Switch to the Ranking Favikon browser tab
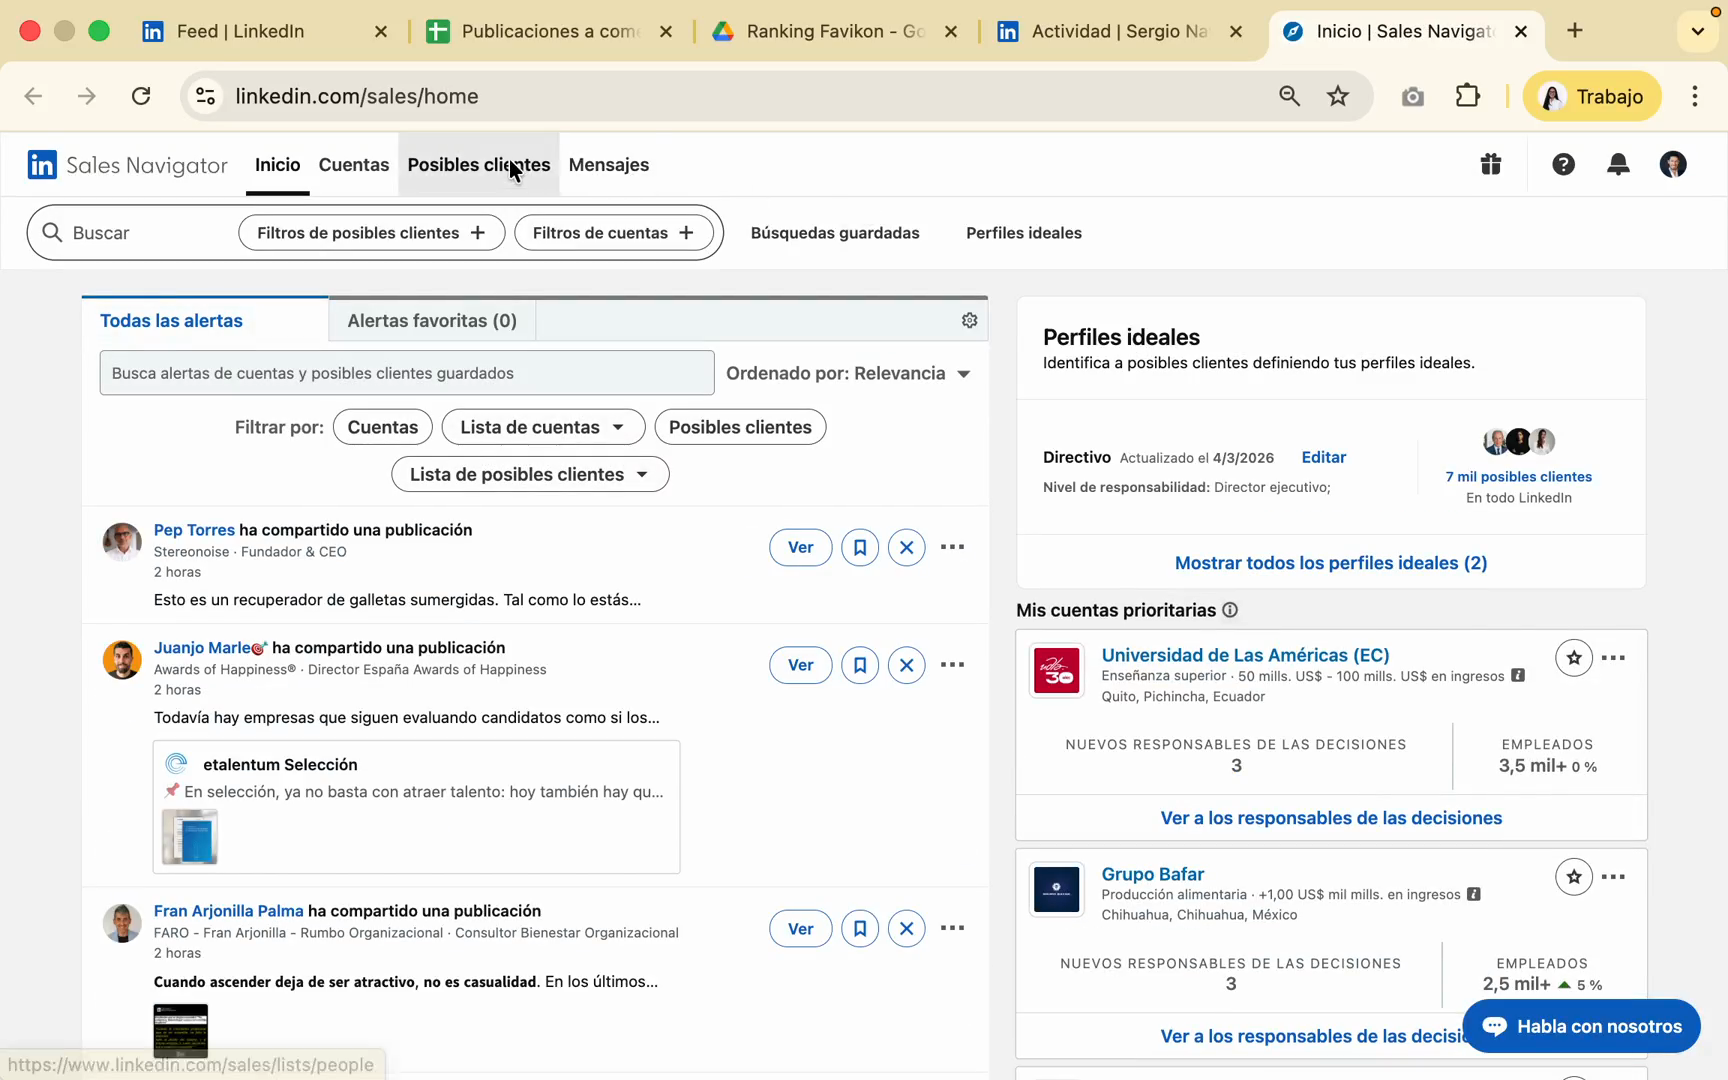1728x1080 pixels. [x=835, y=31]
